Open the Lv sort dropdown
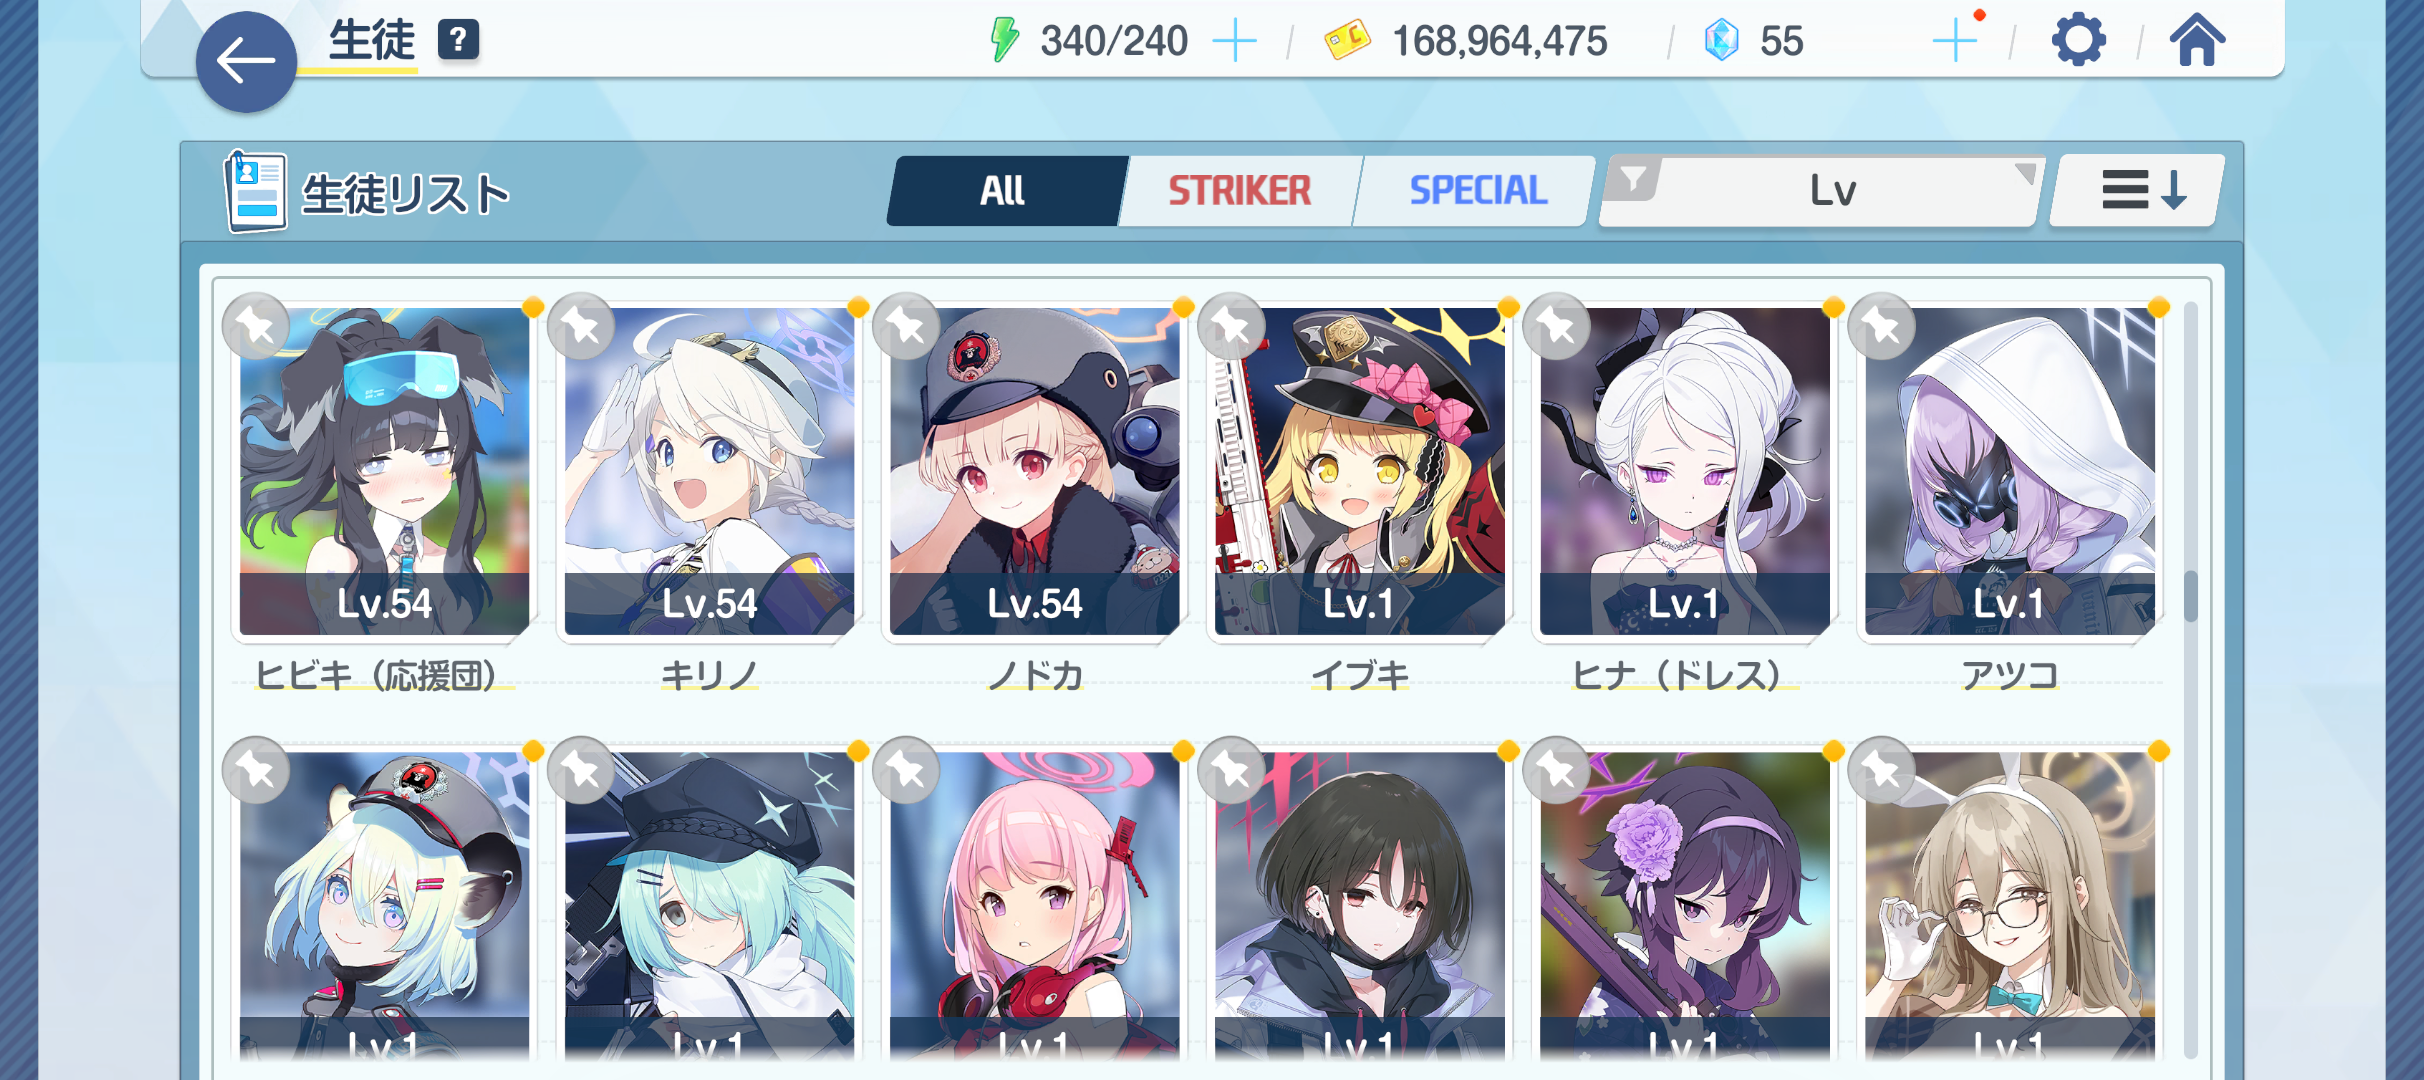 (1834, 190)
